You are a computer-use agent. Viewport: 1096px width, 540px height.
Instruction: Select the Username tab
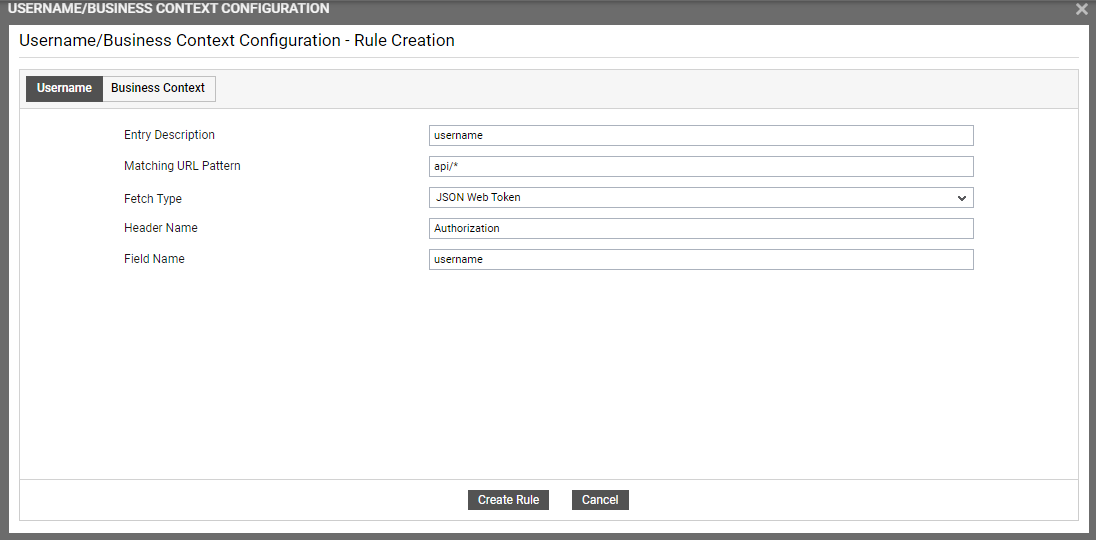[x=64, y=88]
